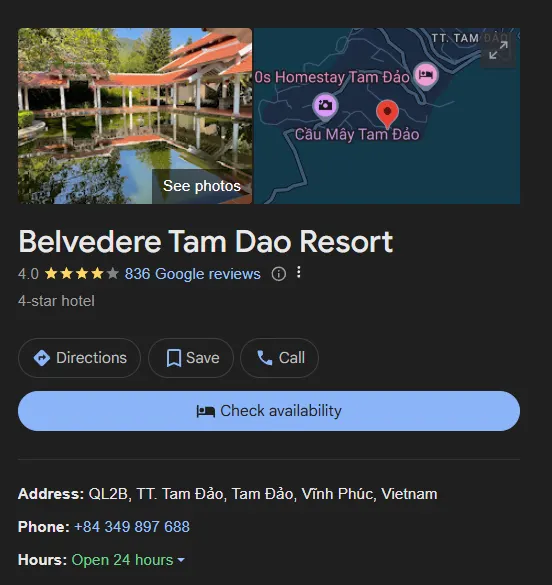
Task: Click the Belvedere Tam Dao Resort title
Action: coord(206,242)
